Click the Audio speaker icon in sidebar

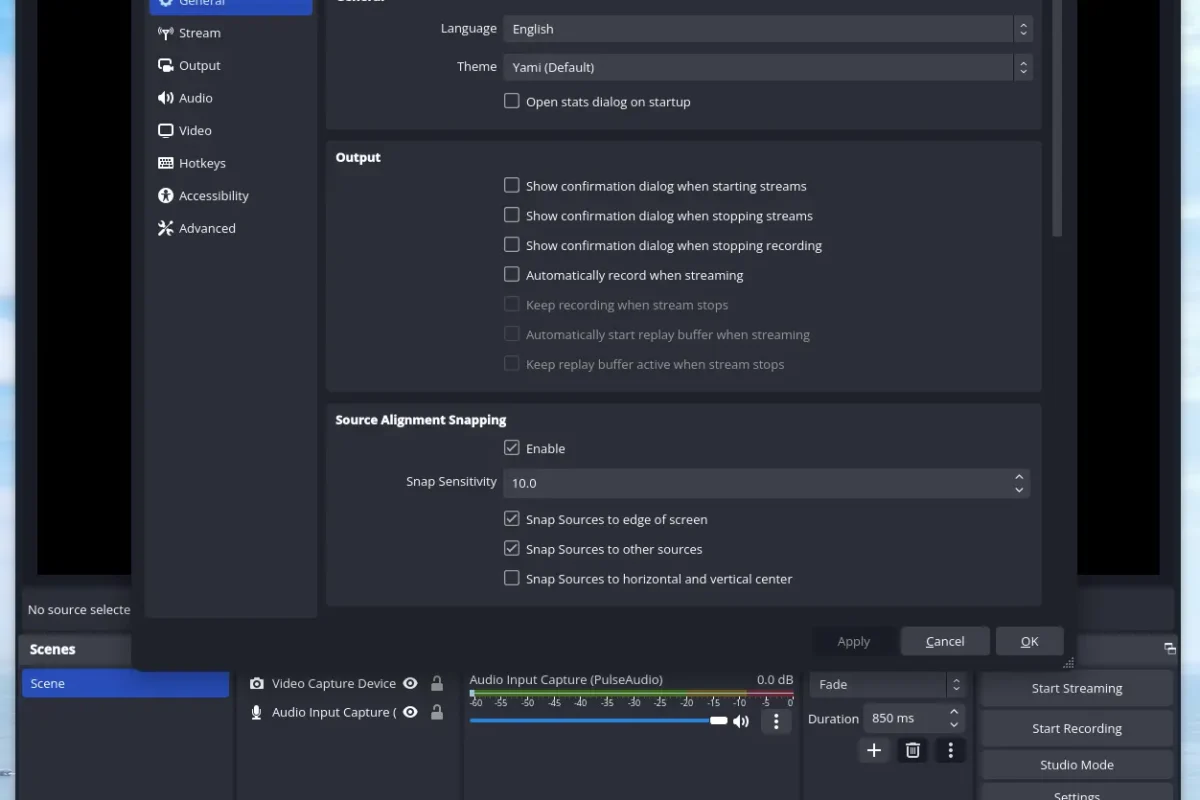point(166,98)
